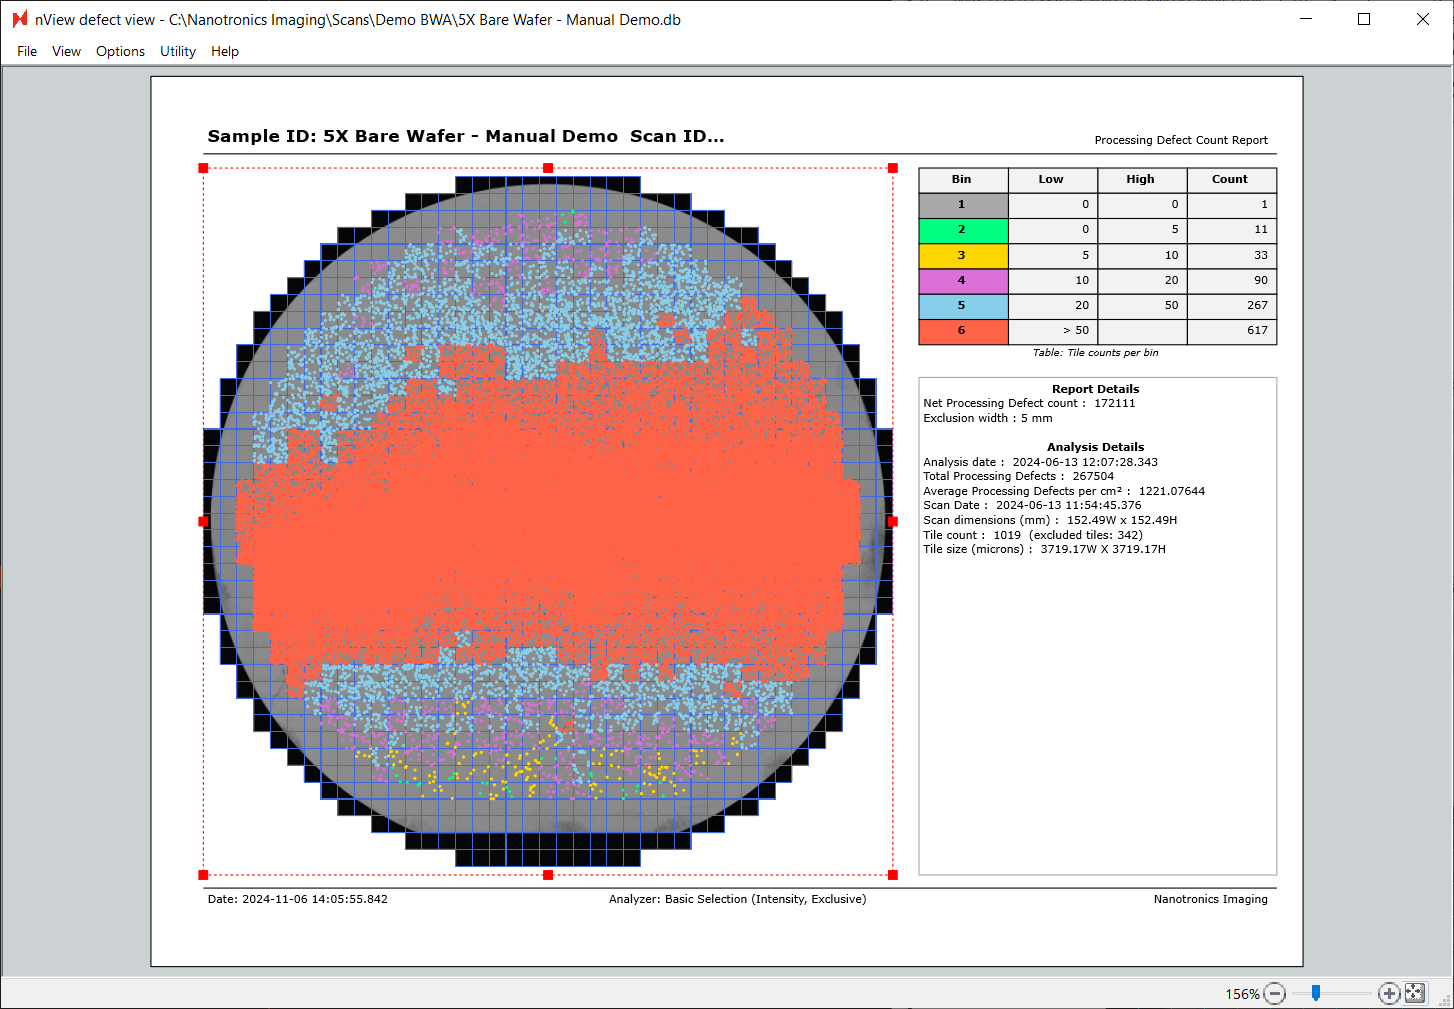Image resolution: width=1454 pixels, height=1009 pixels.
Task: Open the Help menu
Action: point(225,51)
